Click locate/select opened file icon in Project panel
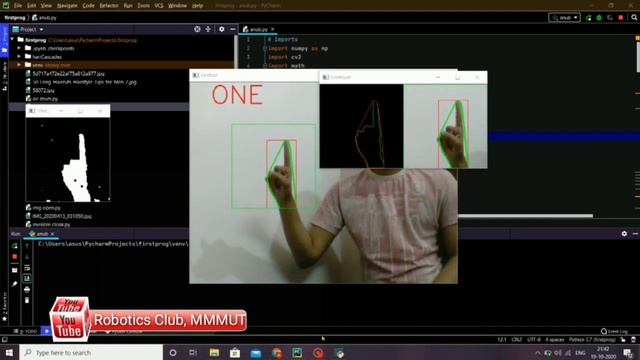The height and width of the screenshot is (360, 640). [x=197, y=29]
